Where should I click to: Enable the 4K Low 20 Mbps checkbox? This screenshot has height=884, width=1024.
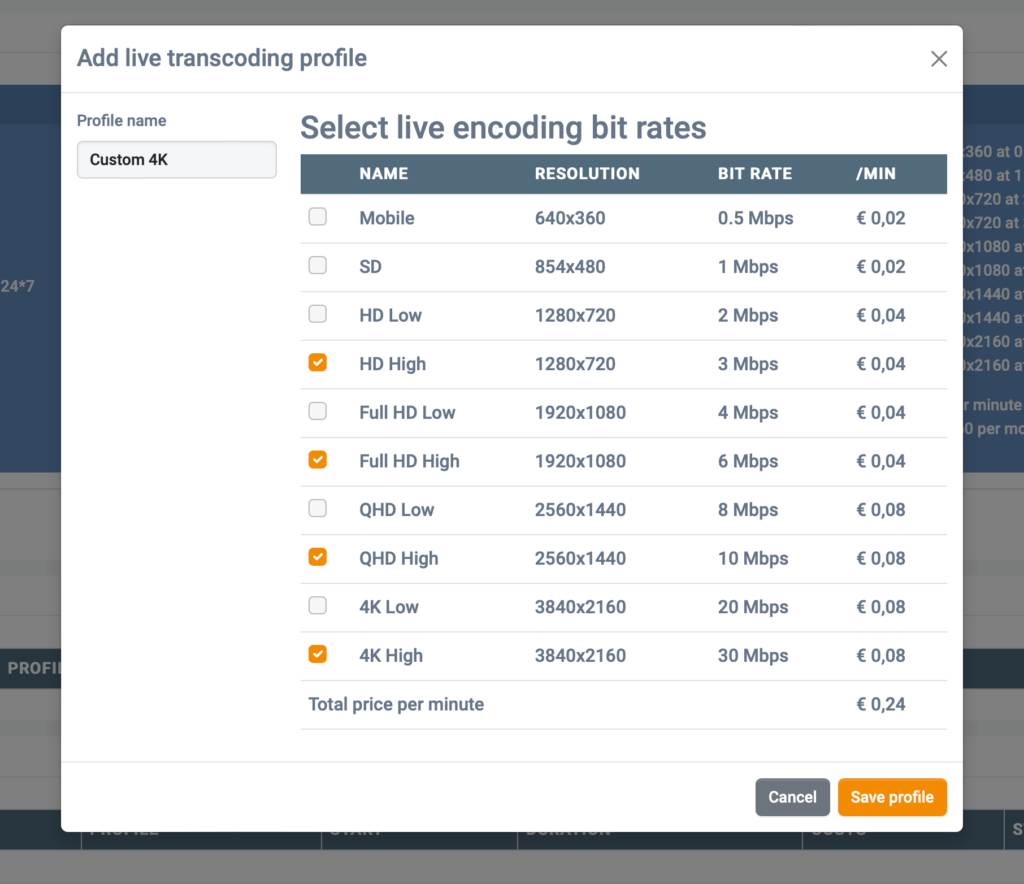pyautogui.click(x=317, y=605)
